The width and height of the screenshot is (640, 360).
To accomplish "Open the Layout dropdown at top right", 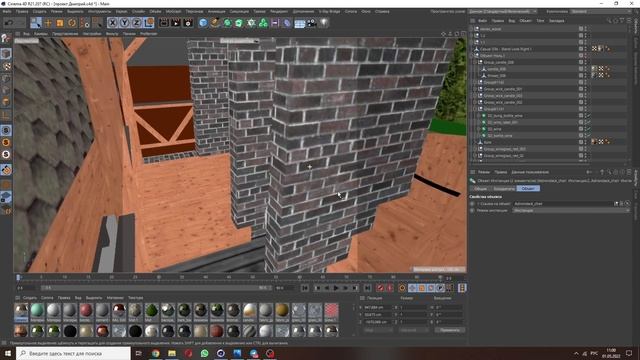I will point(601,11).
